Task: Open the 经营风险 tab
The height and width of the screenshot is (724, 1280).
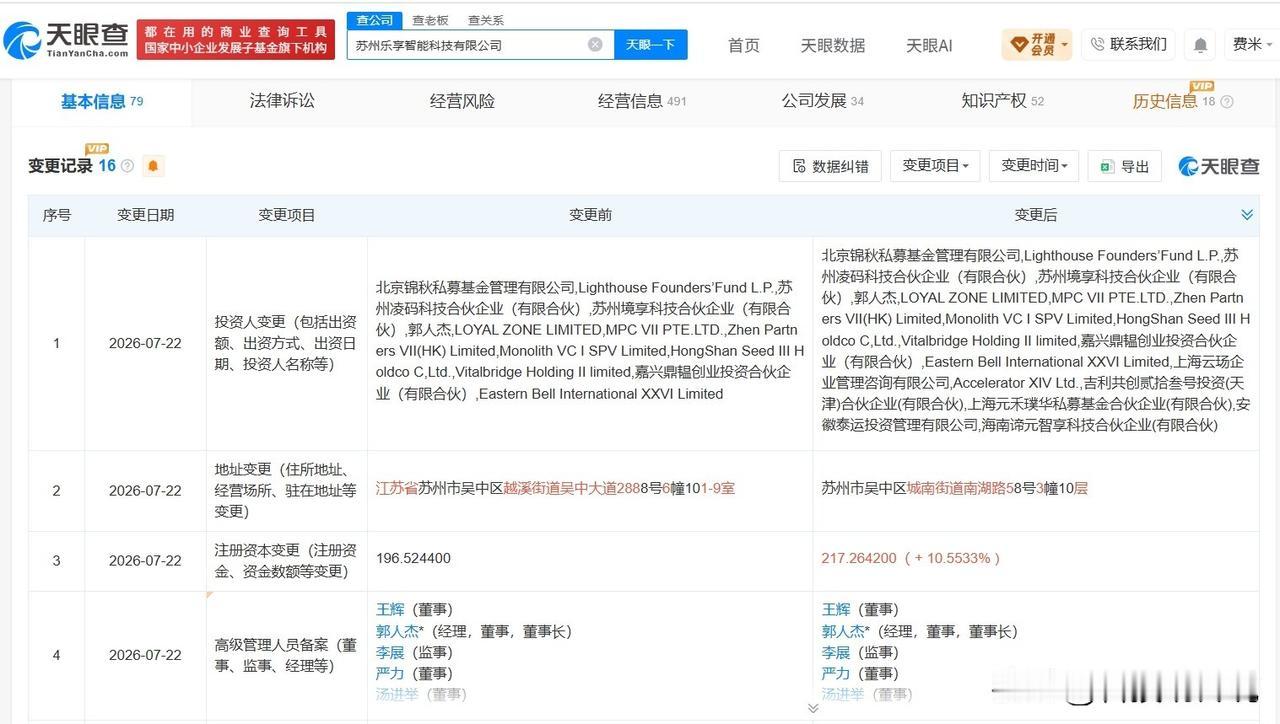Action: 462,101
